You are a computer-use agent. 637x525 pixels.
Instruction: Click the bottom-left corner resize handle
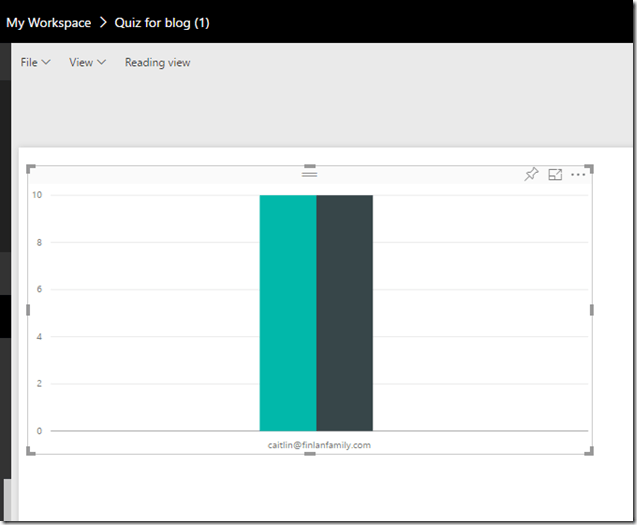(x=29, y=452)
